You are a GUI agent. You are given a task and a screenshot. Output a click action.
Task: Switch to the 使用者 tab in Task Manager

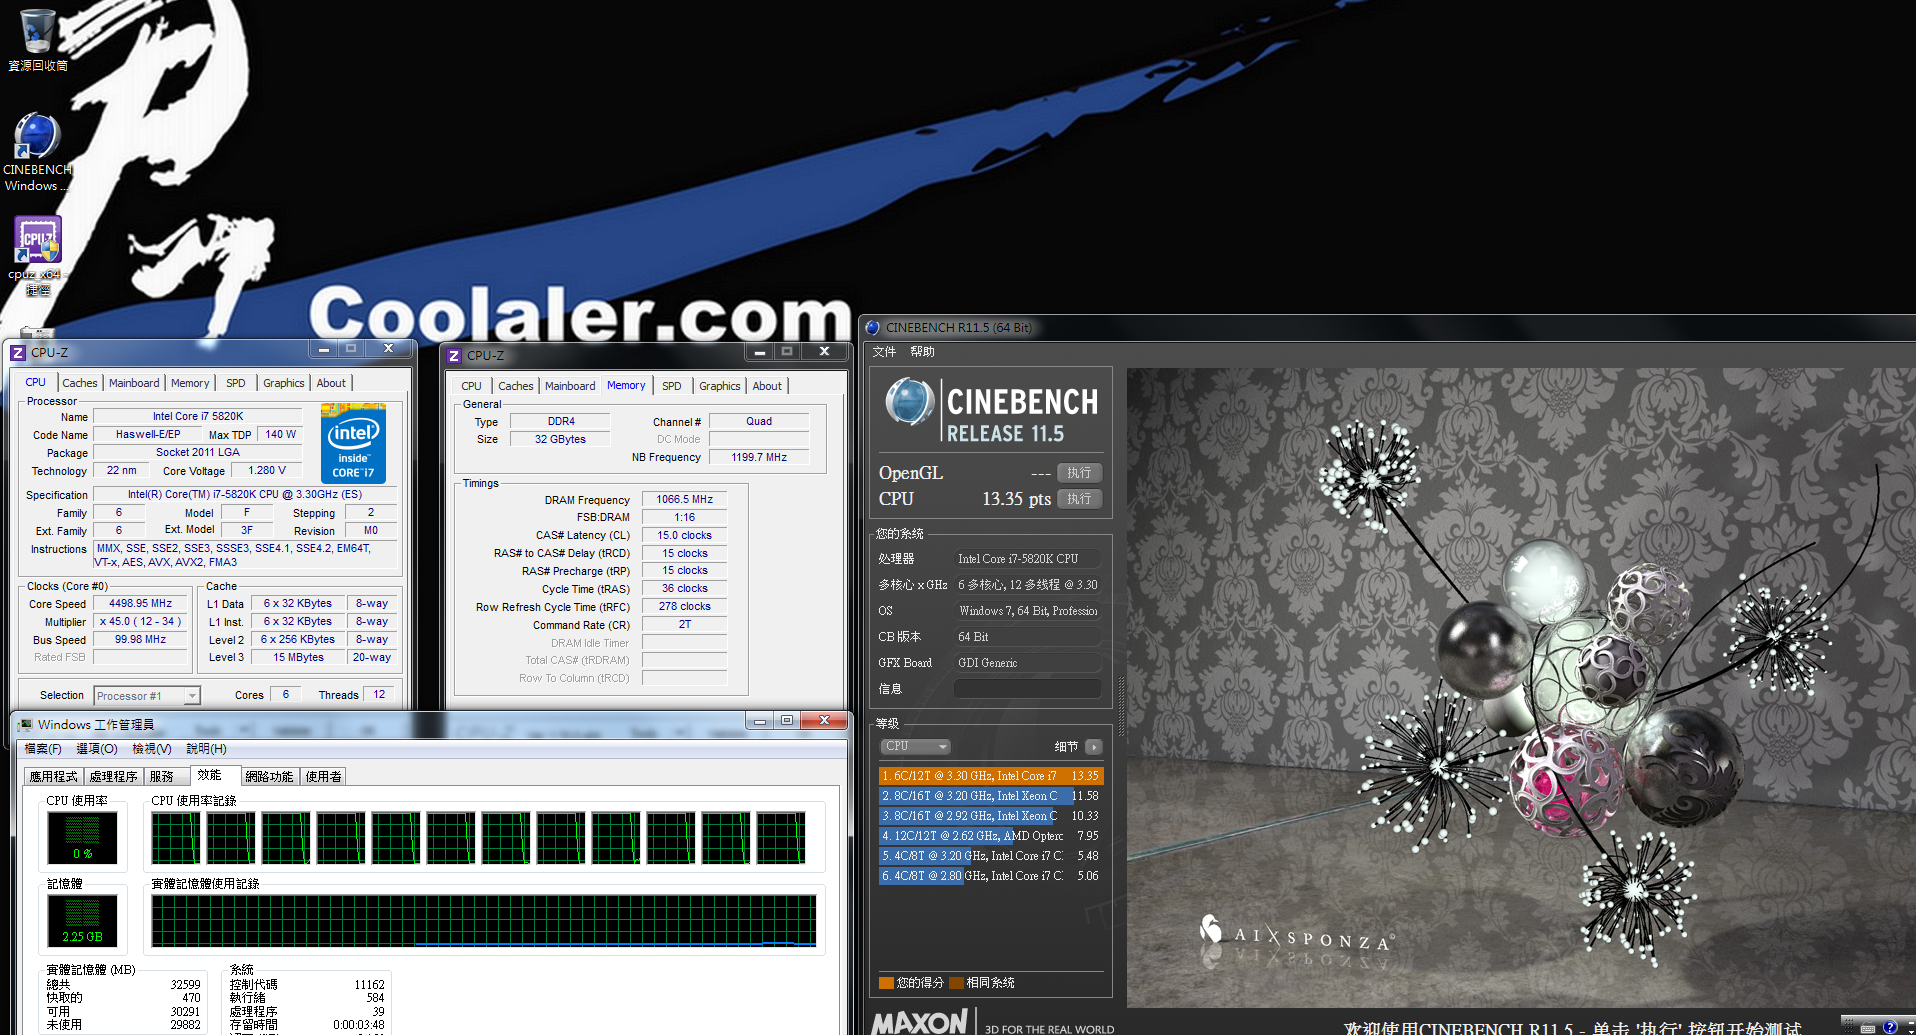click(x=324, y=777)
